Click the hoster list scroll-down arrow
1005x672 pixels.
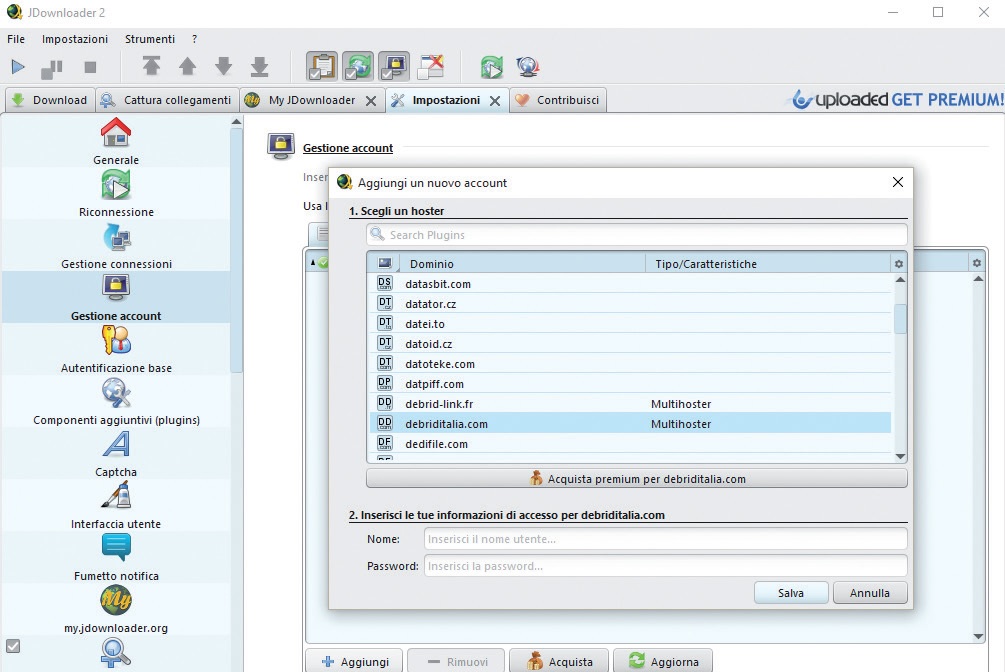(x=900, y=457)
